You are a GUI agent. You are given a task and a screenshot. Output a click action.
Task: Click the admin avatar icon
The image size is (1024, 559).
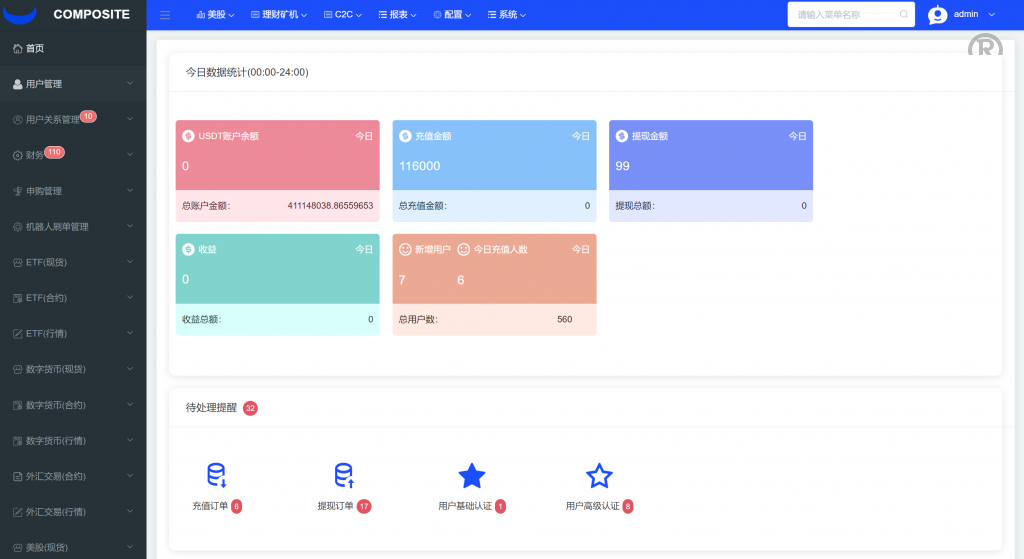coord(937,15)
